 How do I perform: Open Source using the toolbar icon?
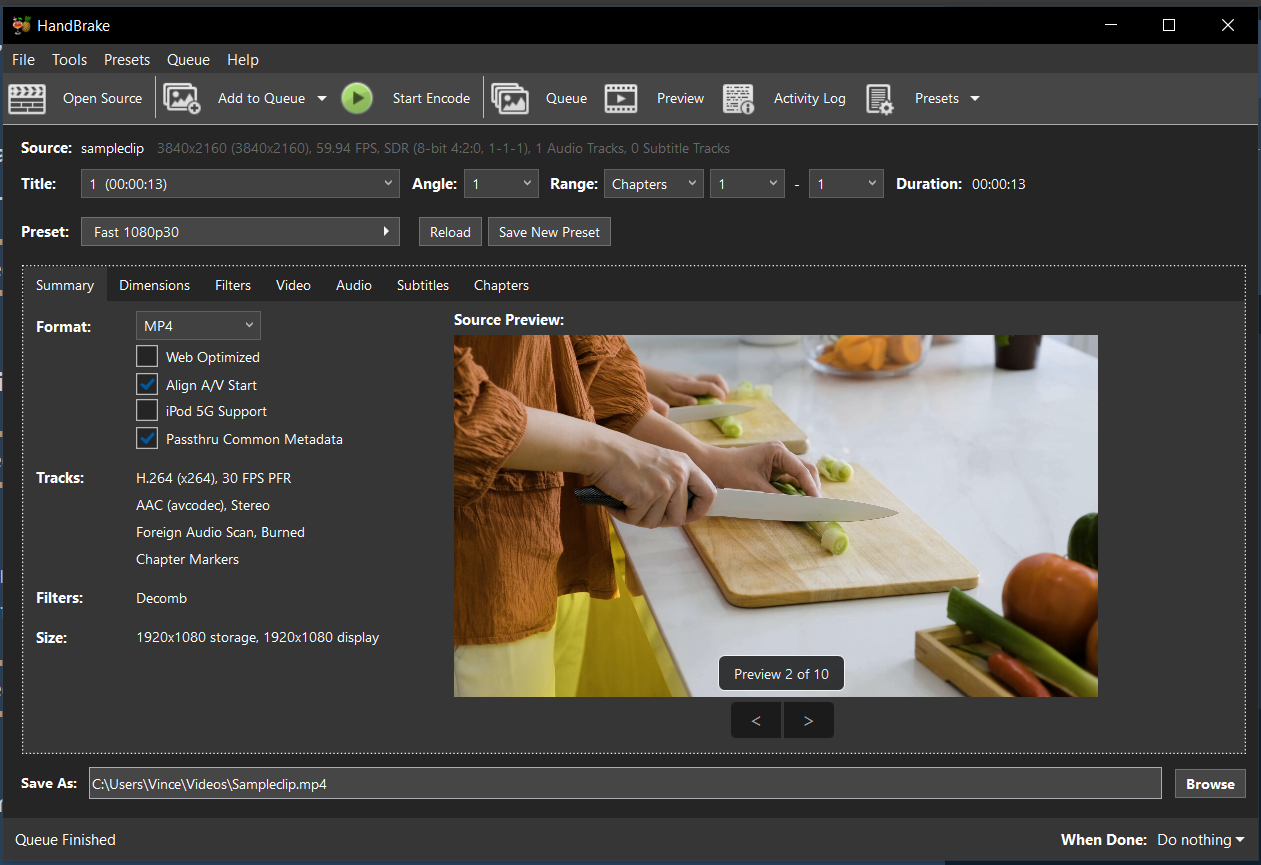(x=27, y=98)
